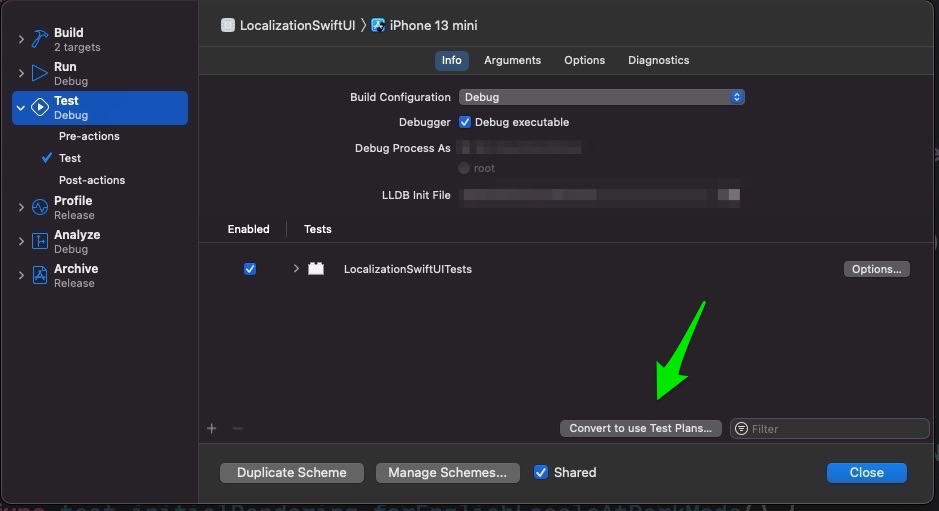Click the Test diamond icon in sidebar
Viewport: 939px width, 511px height.
pyautogui.click(x=40, y=107)
